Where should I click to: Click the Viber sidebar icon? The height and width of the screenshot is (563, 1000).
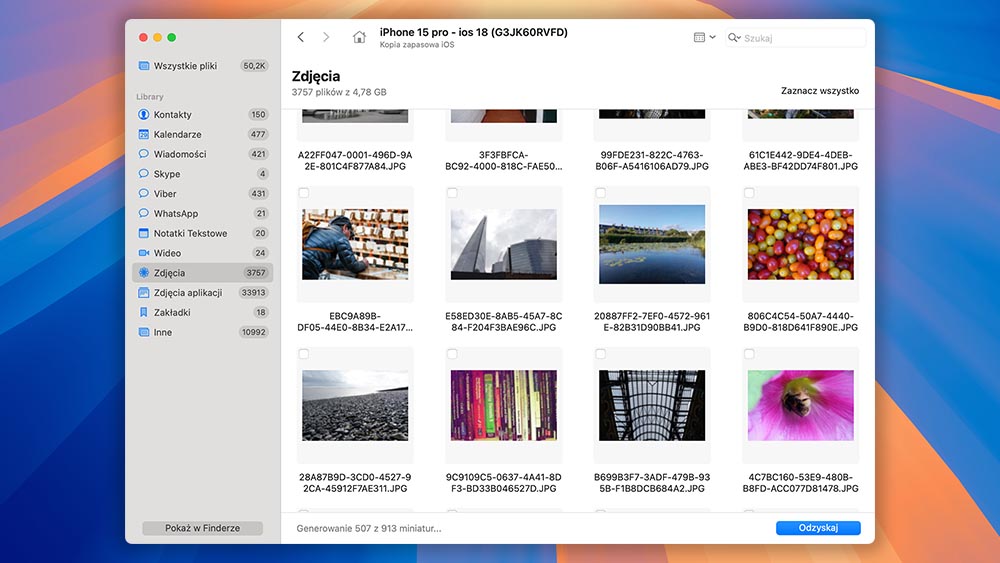pyautogui.click(x=143, y=194)
